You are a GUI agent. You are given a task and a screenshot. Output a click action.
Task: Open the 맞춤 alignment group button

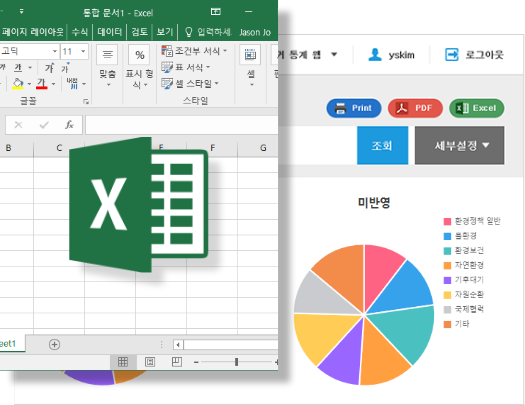coord(107,67)
